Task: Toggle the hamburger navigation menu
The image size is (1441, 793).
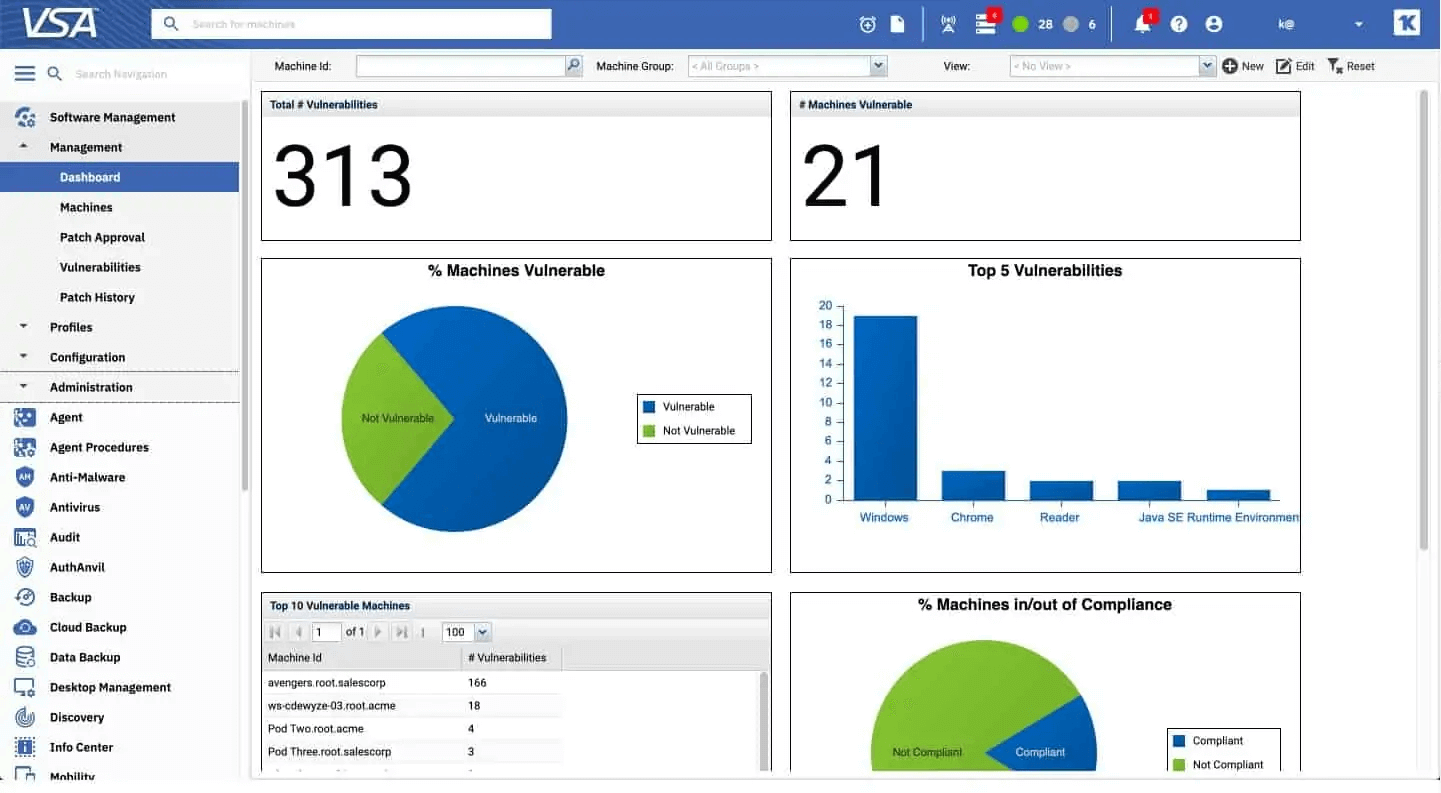Action: [x=25, y=74]
